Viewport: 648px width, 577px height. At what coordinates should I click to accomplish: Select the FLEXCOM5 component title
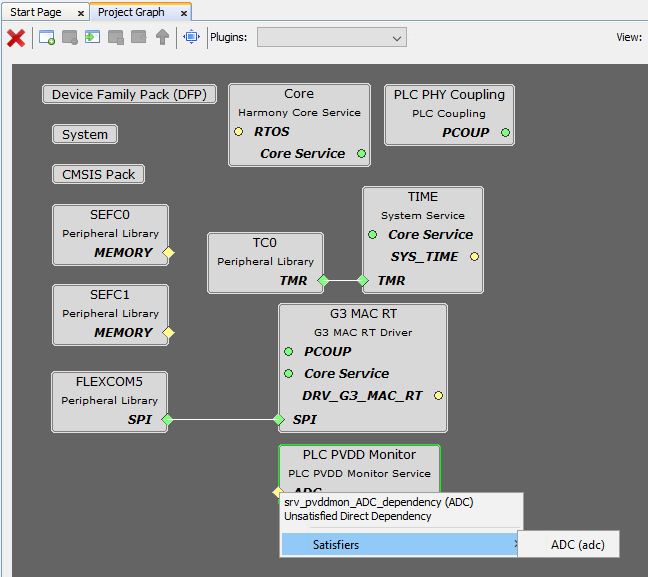pyautogui.click(x=109, y=382)
